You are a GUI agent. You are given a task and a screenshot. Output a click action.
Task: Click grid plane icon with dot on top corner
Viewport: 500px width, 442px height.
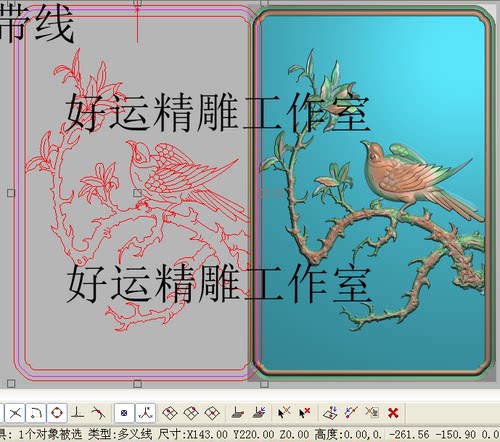(x=191, y=413)
